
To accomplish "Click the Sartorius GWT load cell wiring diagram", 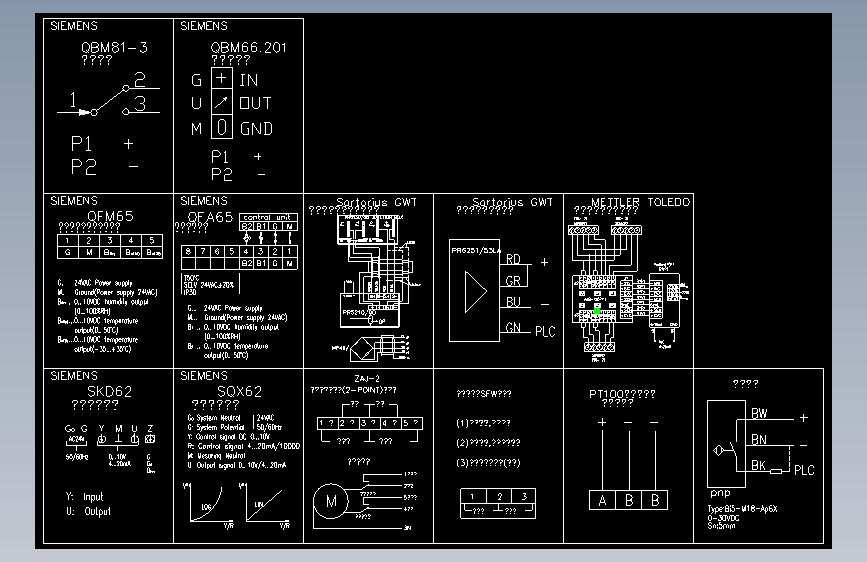I will (377, 288).
